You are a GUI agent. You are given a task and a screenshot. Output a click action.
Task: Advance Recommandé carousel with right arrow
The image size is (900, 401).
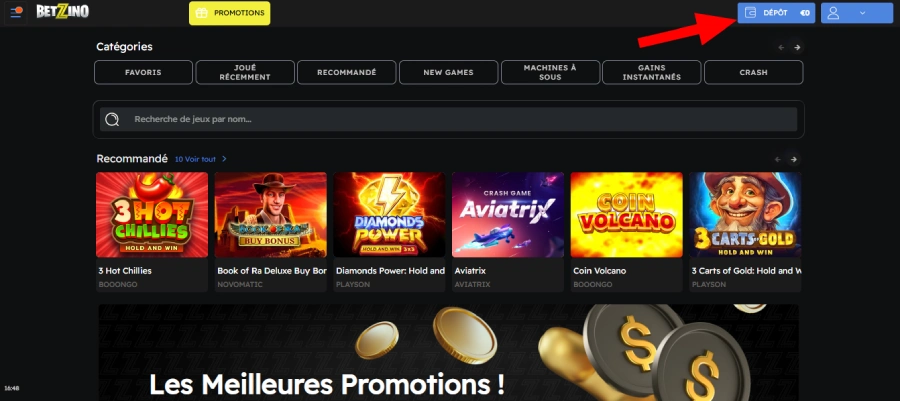pyautogui.click(x=794, y=159)
